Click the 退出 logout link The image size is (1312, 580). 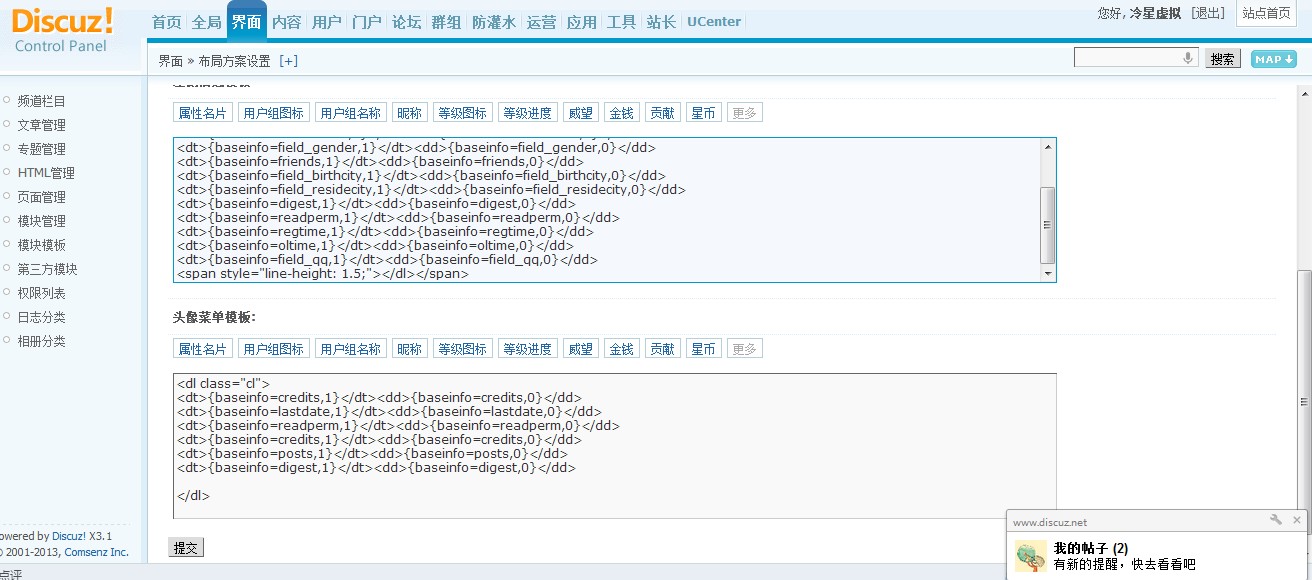(1208, 13)
